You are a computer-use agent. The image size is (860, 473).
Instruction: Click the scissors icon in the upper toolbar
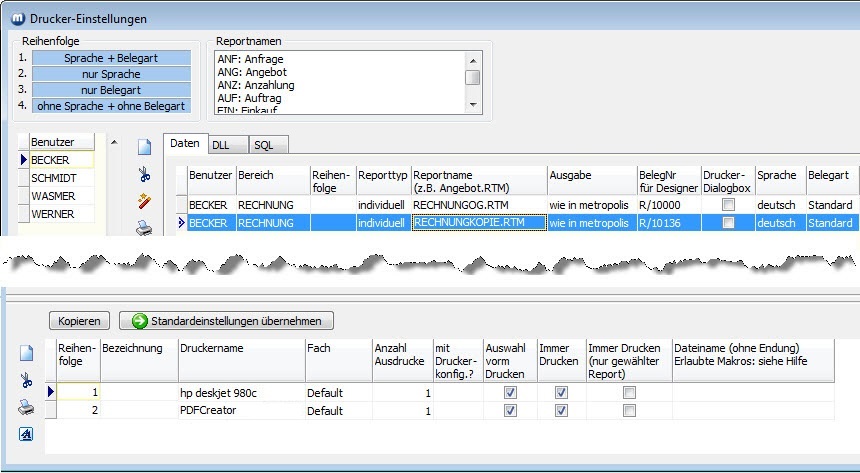(x=145, y=175)
